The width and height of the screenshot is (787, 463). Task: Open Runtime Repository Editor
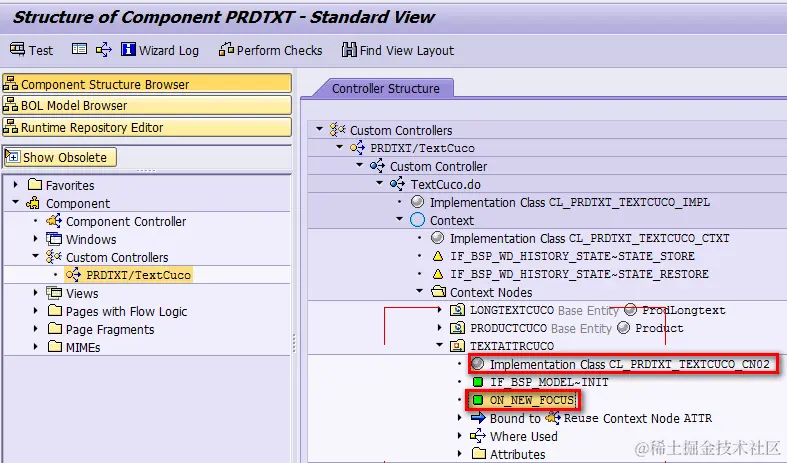click(x=147, y=127)
